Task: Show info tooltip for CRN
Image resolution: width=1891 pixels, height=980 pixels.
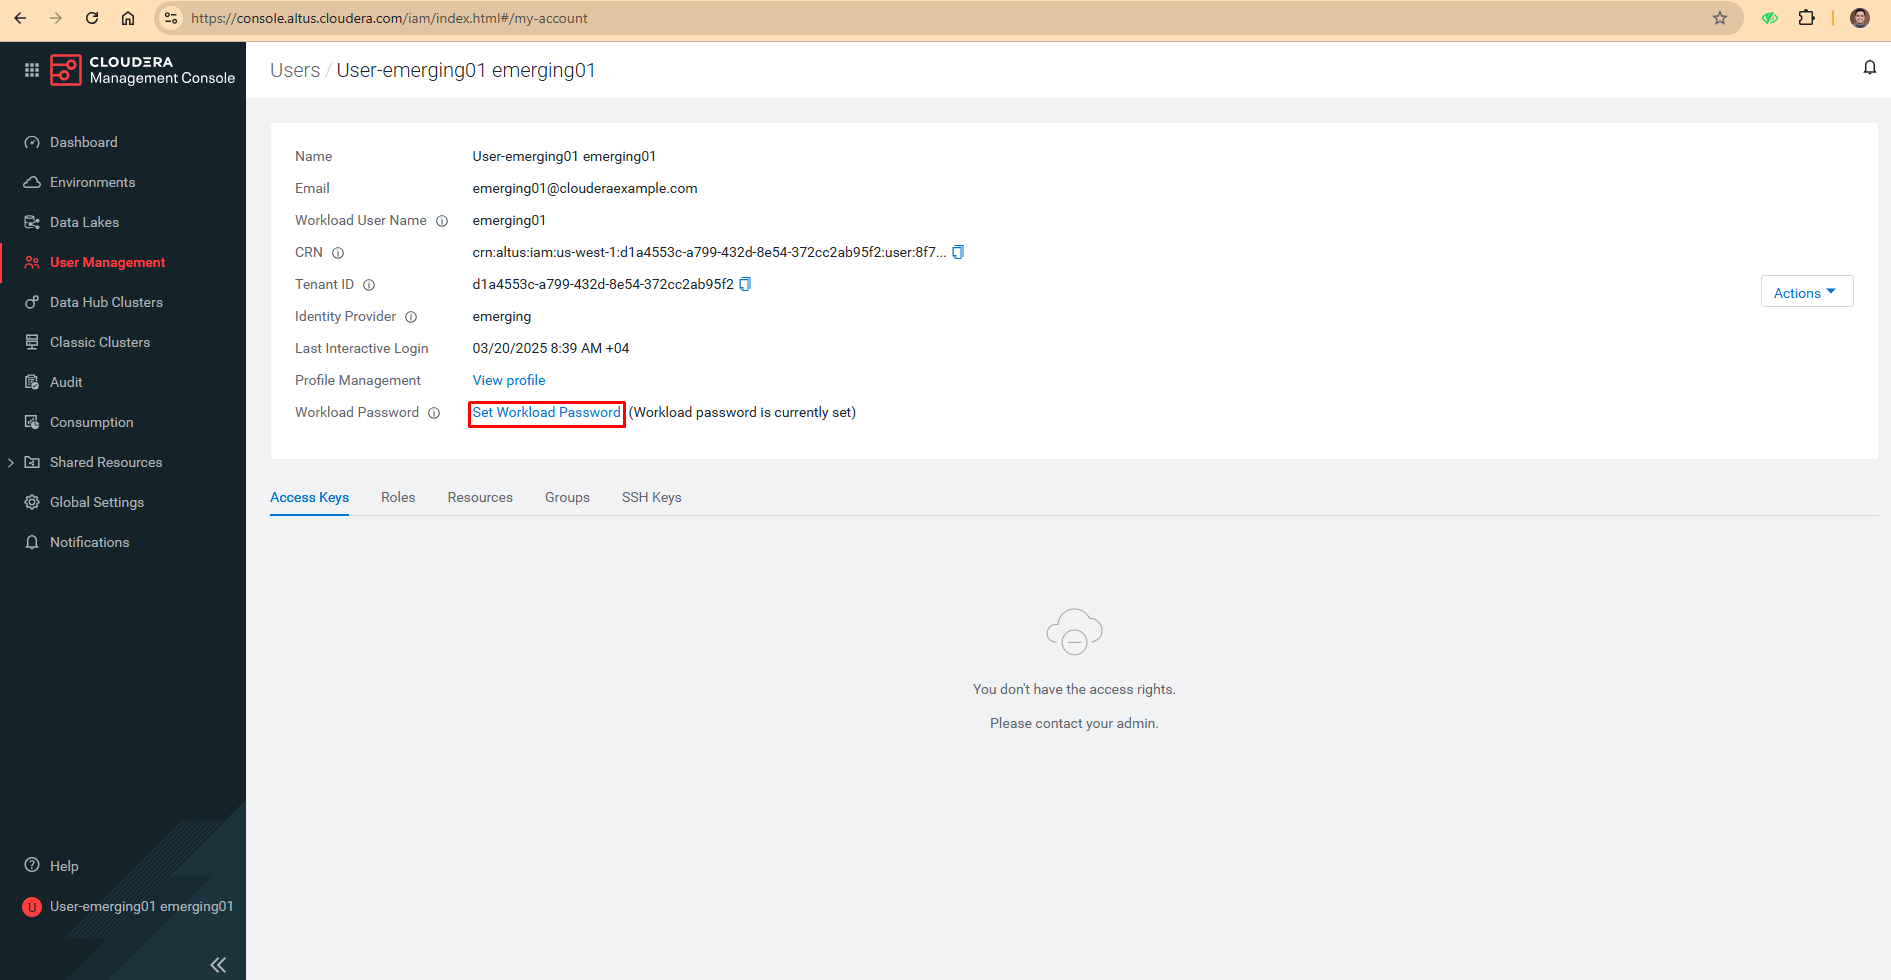Action: tap(338, 253)
